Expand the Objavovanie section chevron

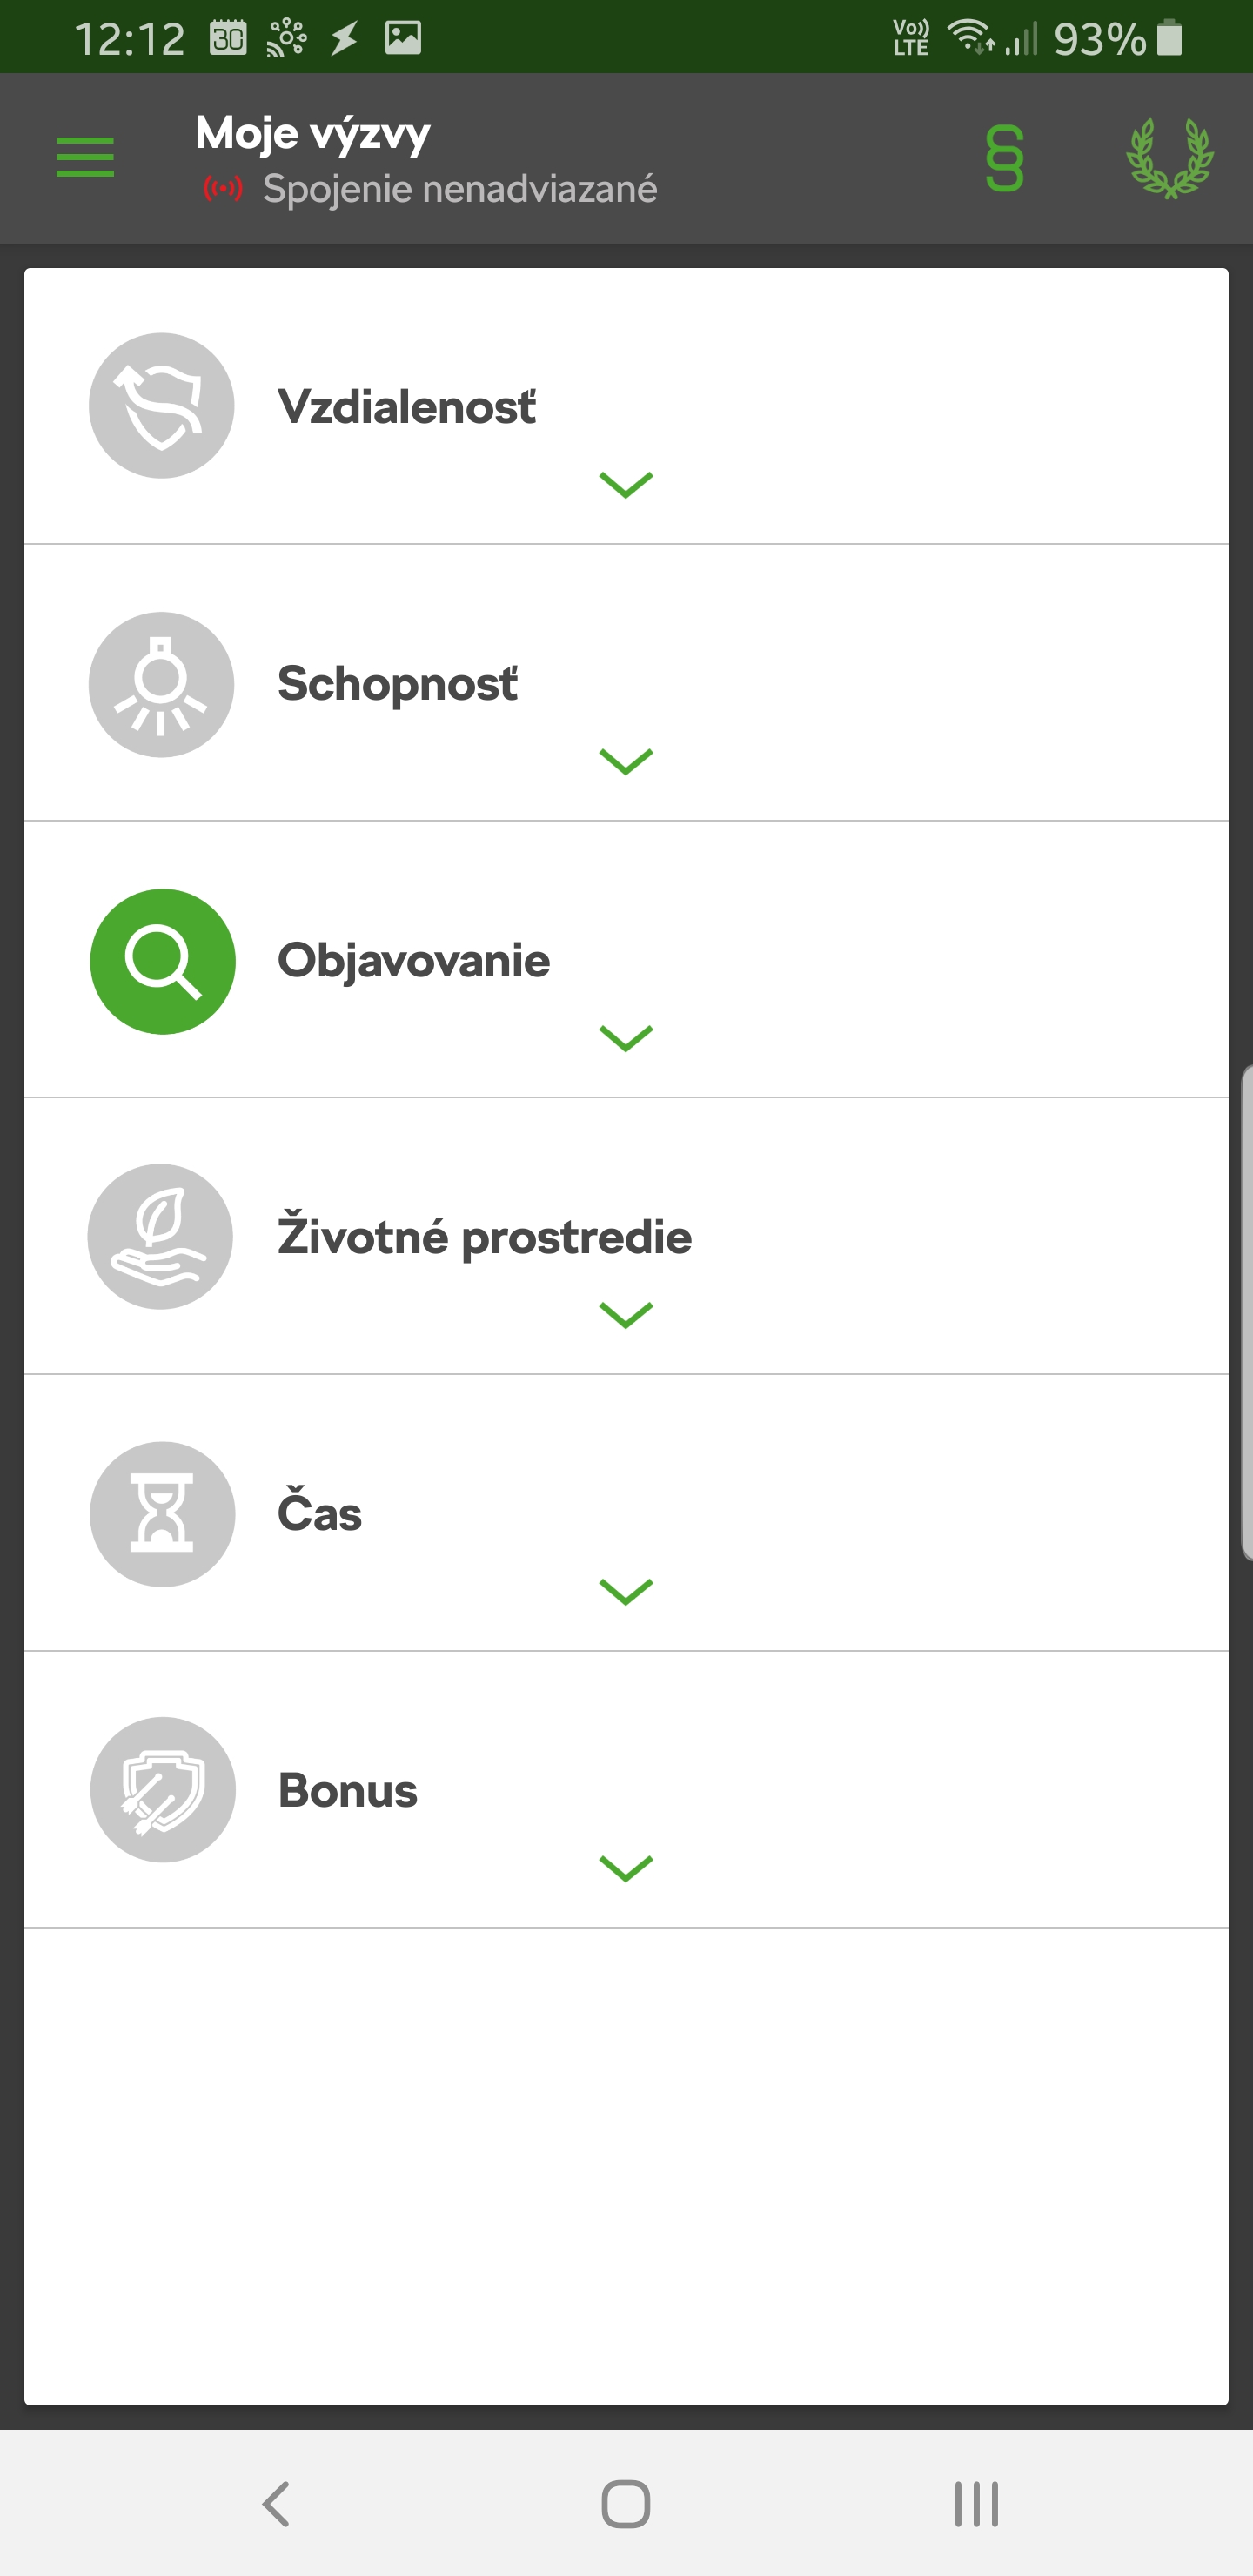click(x=626, y=1039)
